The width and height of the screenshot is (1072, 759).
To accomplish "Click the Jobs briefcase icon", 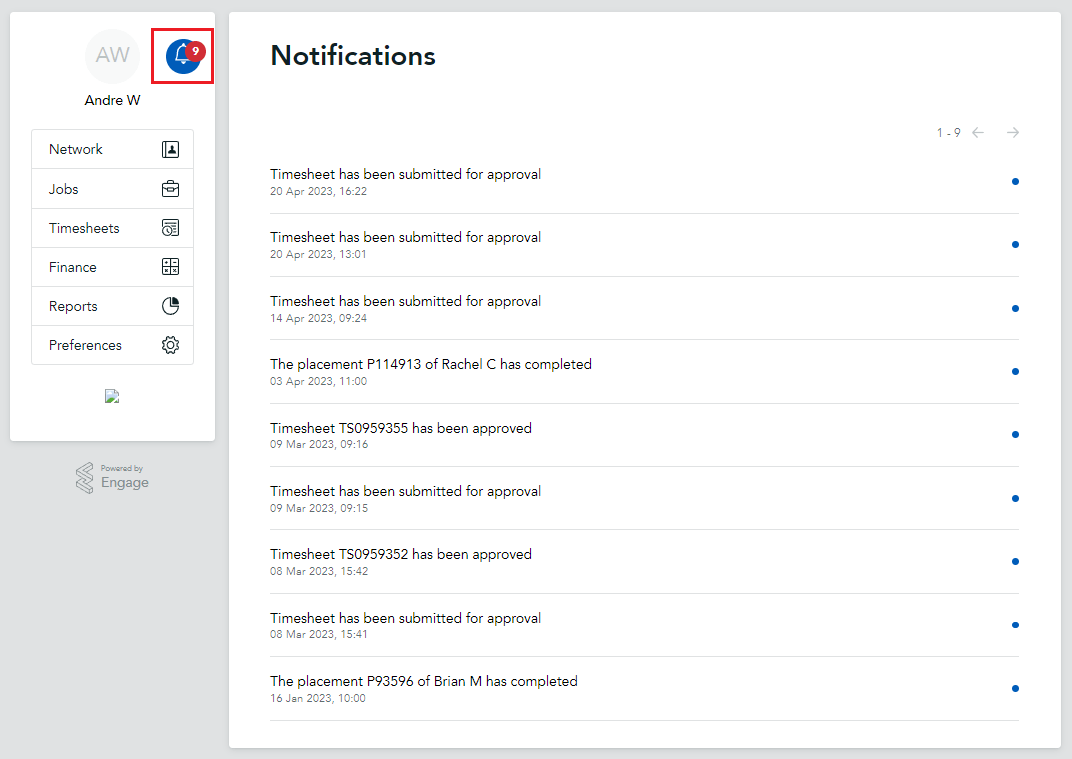I will pyautogui.click(x=170, y=189).
